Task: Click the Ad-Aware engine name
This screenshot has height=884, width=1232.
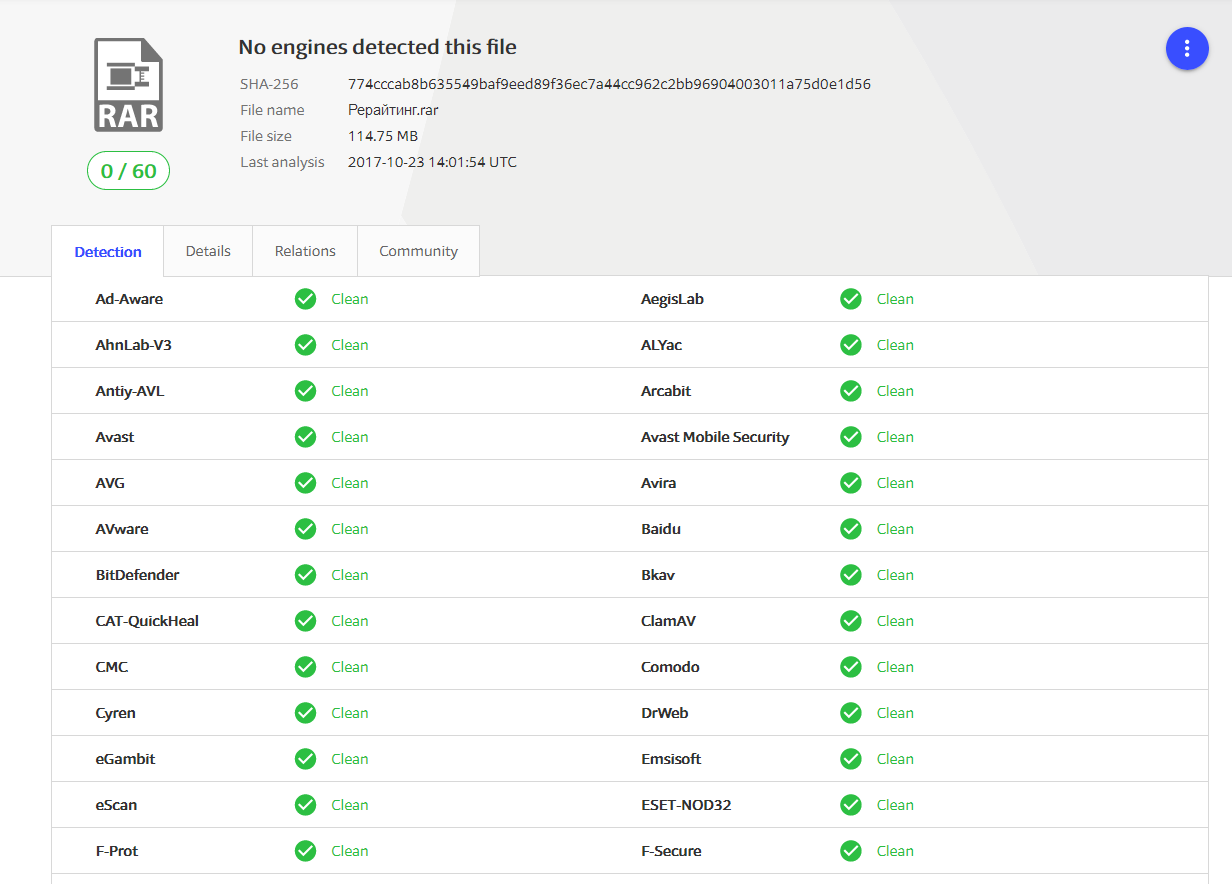Action: pos(129,299)
